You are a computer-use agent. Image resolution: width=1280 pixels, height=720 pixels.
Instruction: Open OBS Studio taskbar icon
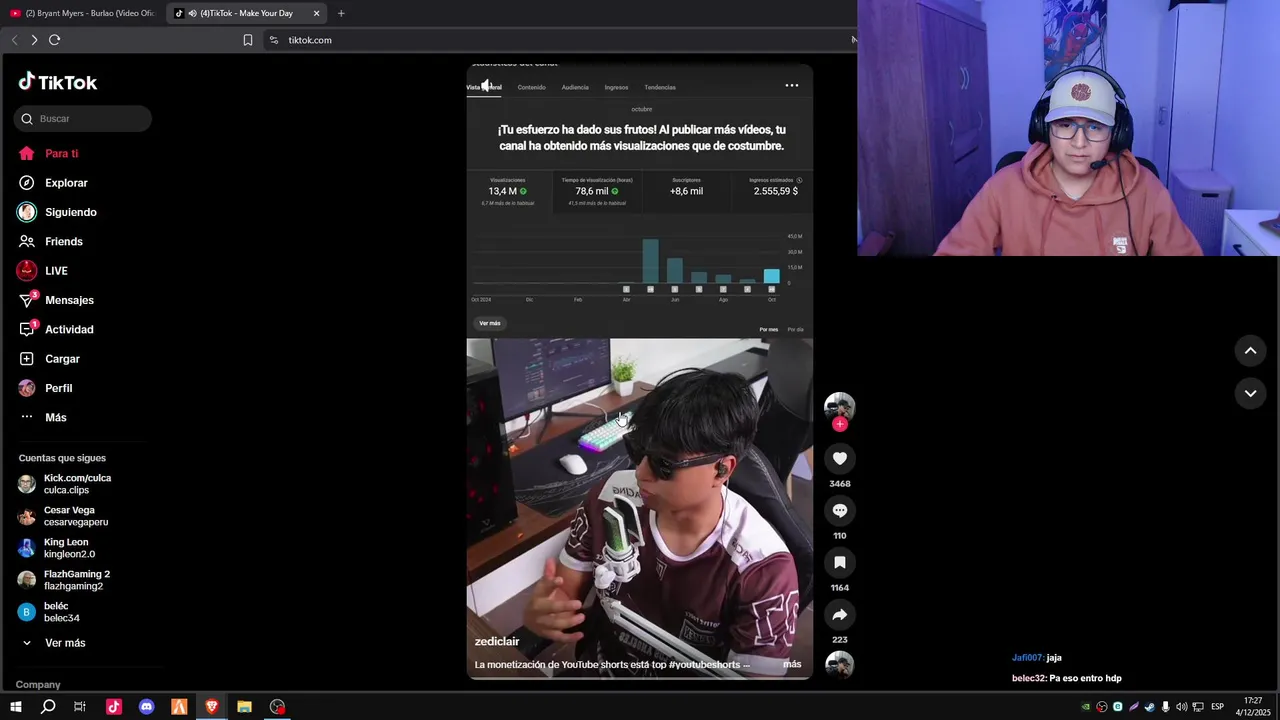(x=277, y=707)
